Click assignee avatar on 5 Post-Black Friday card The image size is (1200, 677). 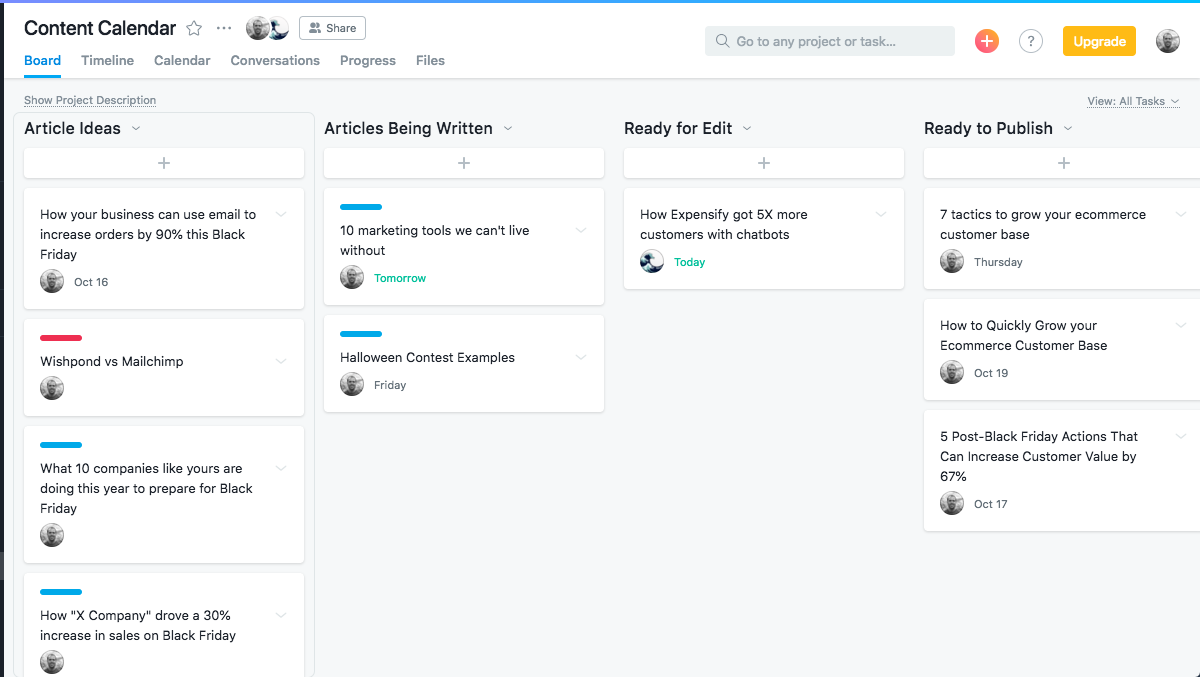[952, 503]
